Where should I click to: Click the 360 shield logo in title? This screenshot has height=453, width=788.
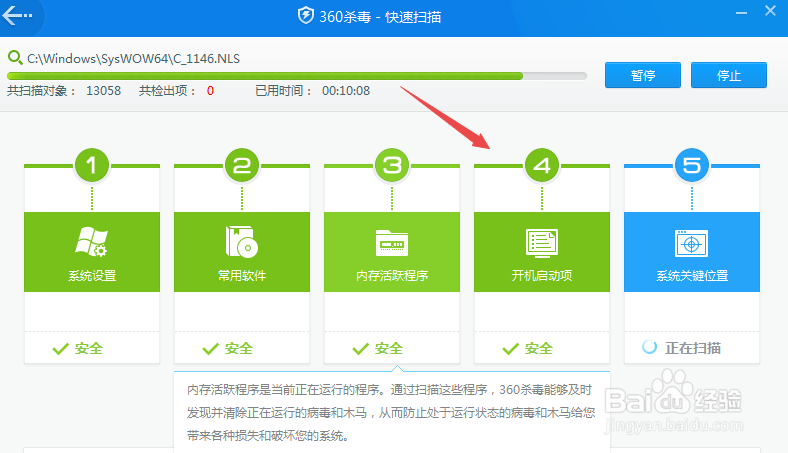[x=306, y=16]
